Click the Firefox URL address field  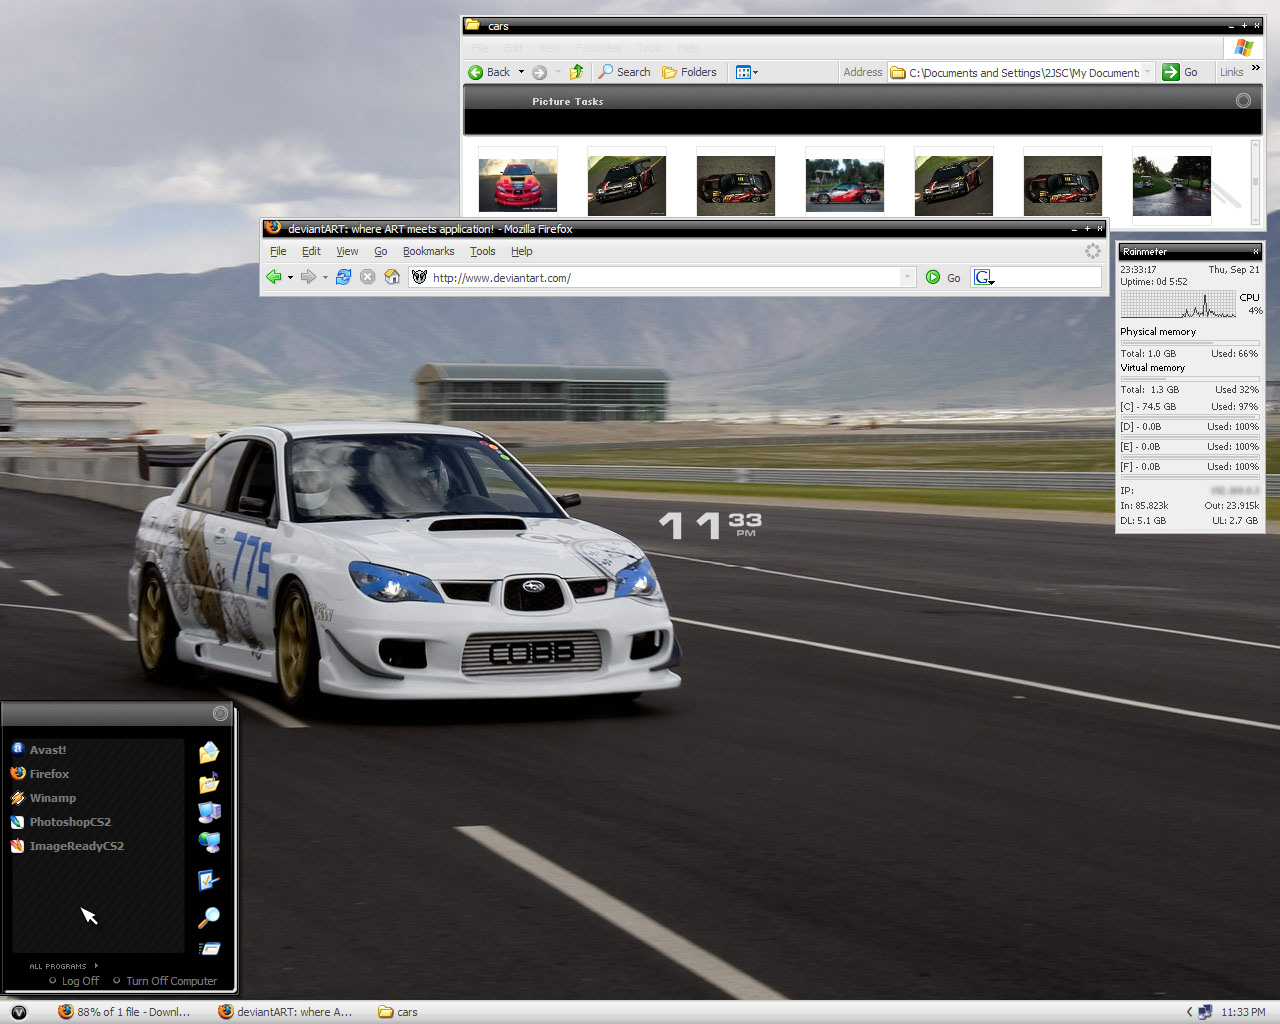click(664, 277)
